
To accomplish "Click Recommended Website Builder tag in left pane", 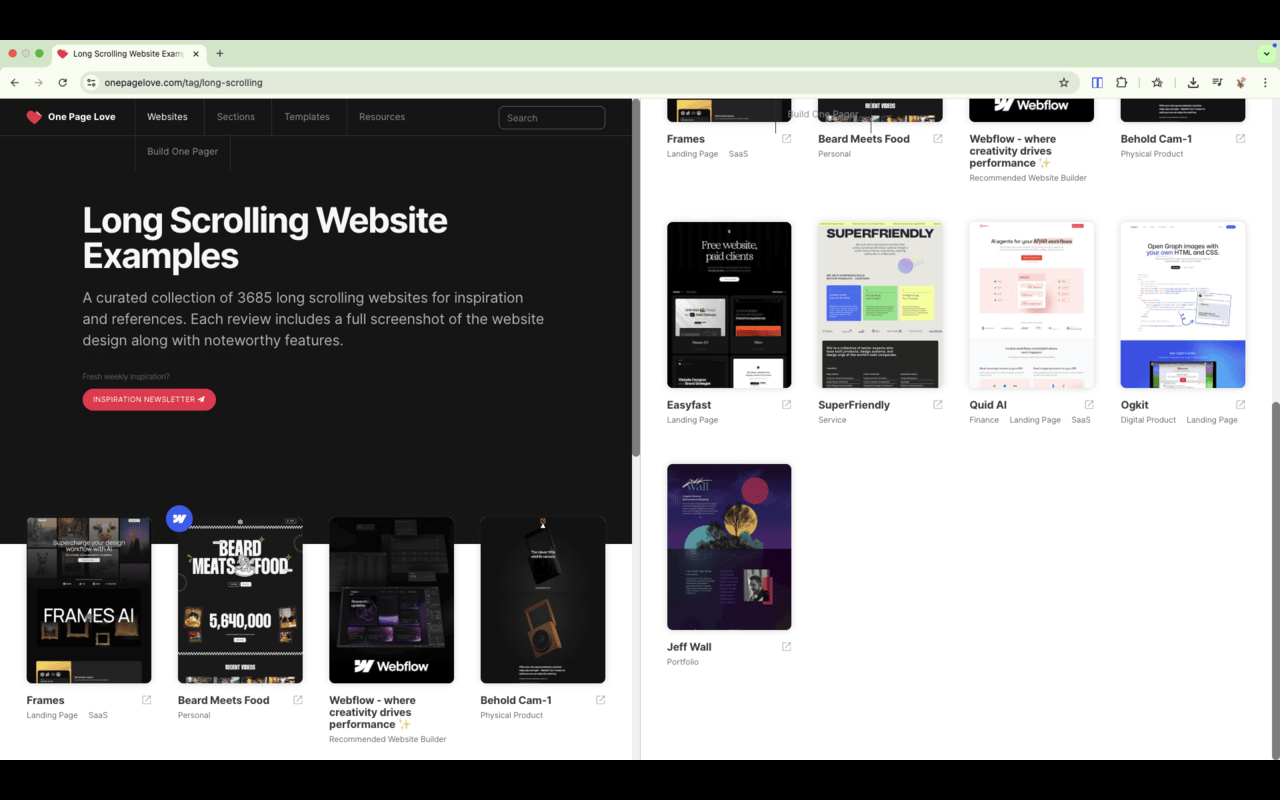I will [x=388, y=739].
